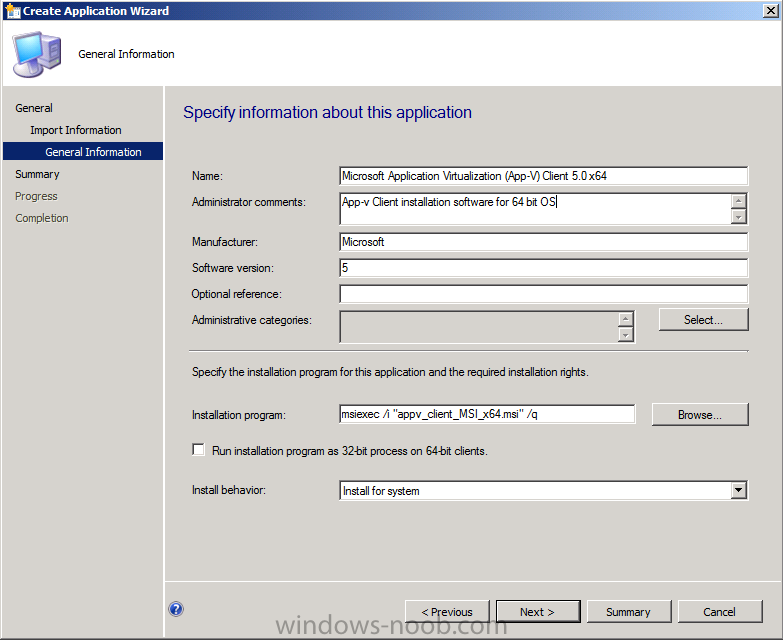This screenshot has width=783, height=640.
Task: Open the Import Information step
Action: click(76, 130)
